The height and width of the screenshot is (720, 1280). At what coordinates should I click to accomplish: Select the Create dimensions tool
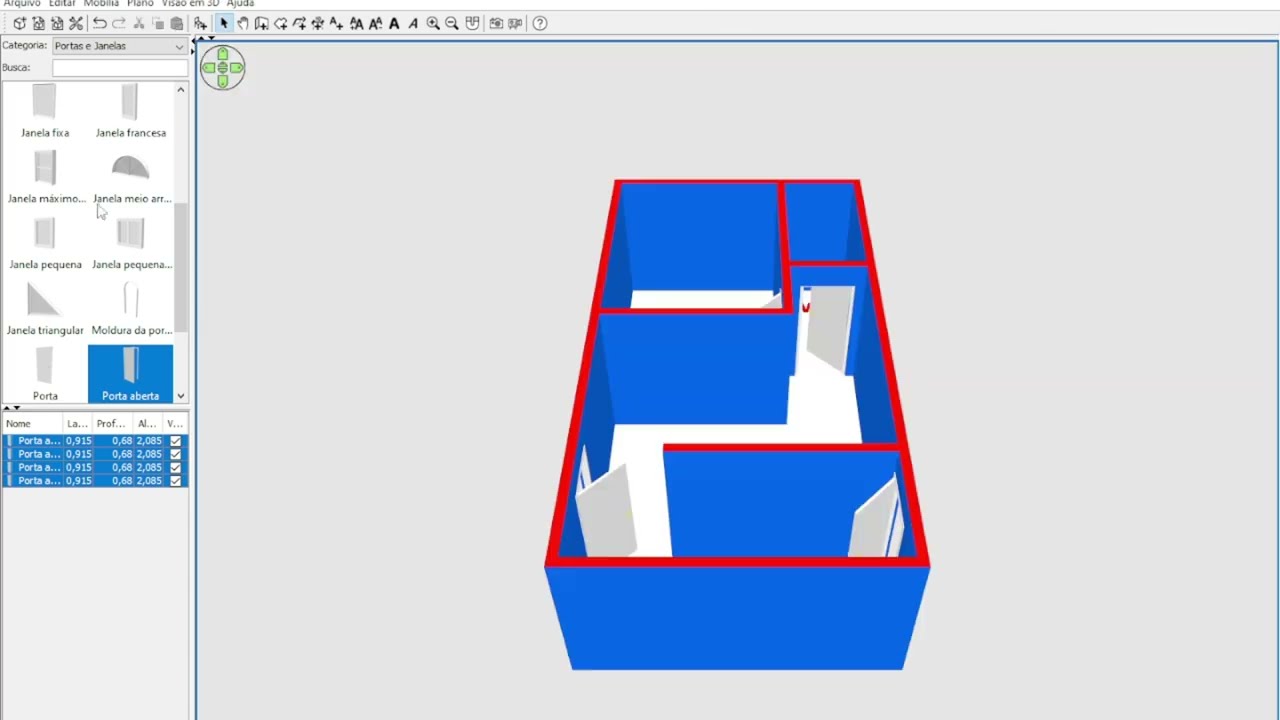pyautogui.click(x=318, y=23)
